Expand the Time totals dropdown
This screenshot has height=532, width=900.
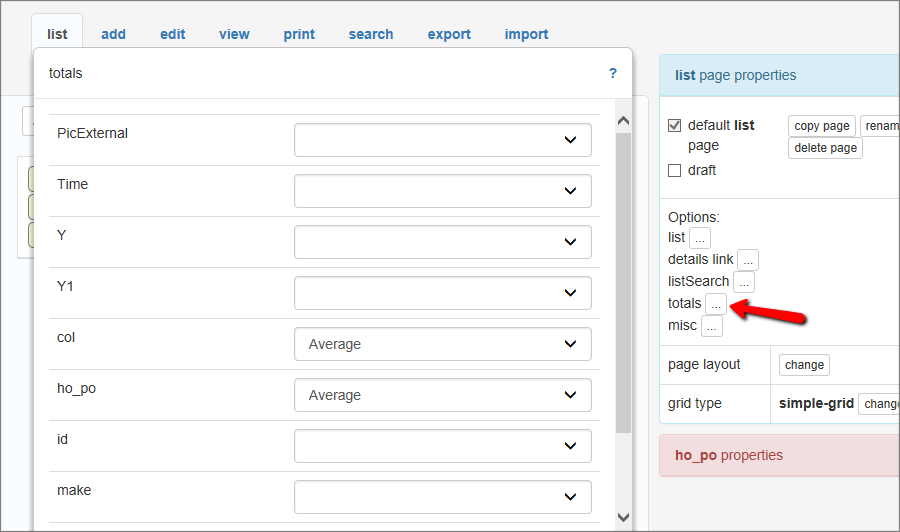442,191
